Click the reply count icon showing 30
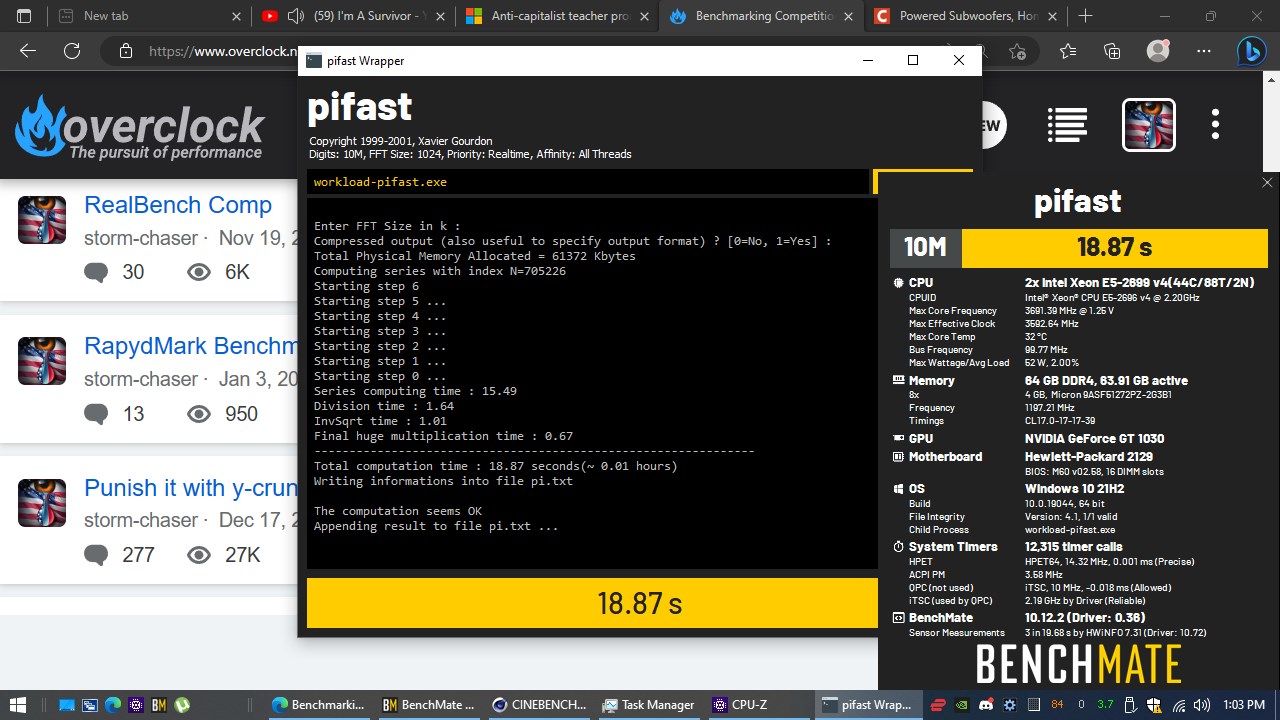The height and width of the screenshot is (720, 1280). click(x=96, y=272)
